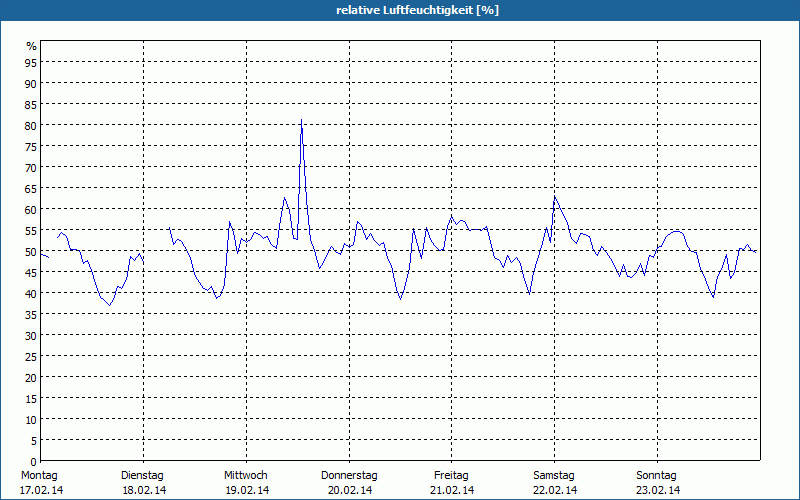
Task: Click the Mittwoch day label
Action: tap(246, 475)
